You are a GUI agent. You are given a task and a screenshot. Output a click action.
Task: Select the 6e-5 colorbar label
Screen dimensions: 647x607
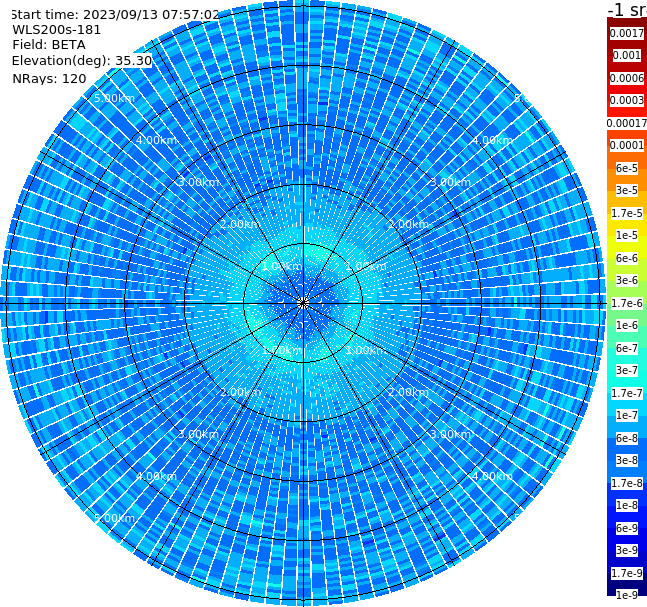627,168
